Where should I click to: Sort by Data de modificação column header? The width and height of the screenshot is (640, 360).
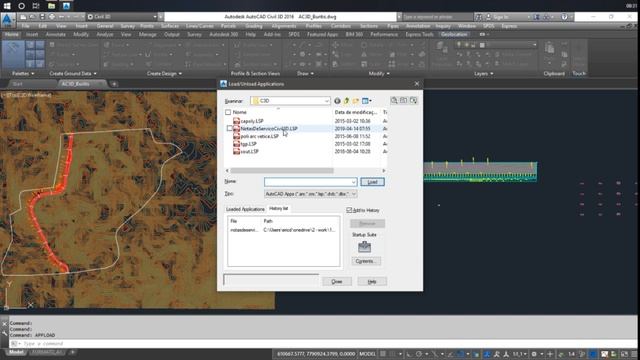tap(356, 112)
